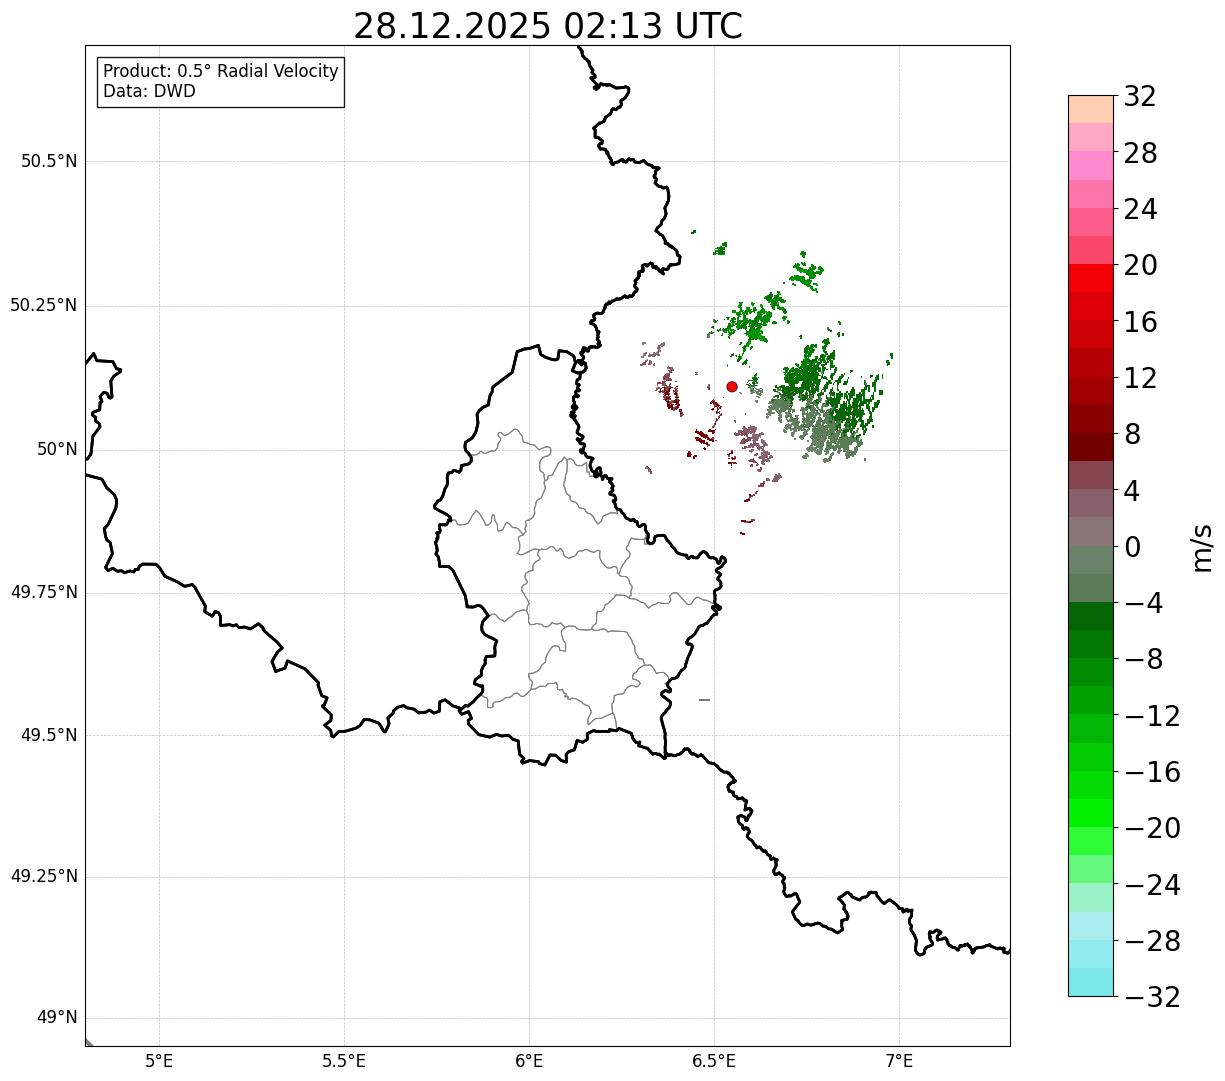Click the "49°N" latitude label
1225x1081 pixels.
[x=57, y=1018]
